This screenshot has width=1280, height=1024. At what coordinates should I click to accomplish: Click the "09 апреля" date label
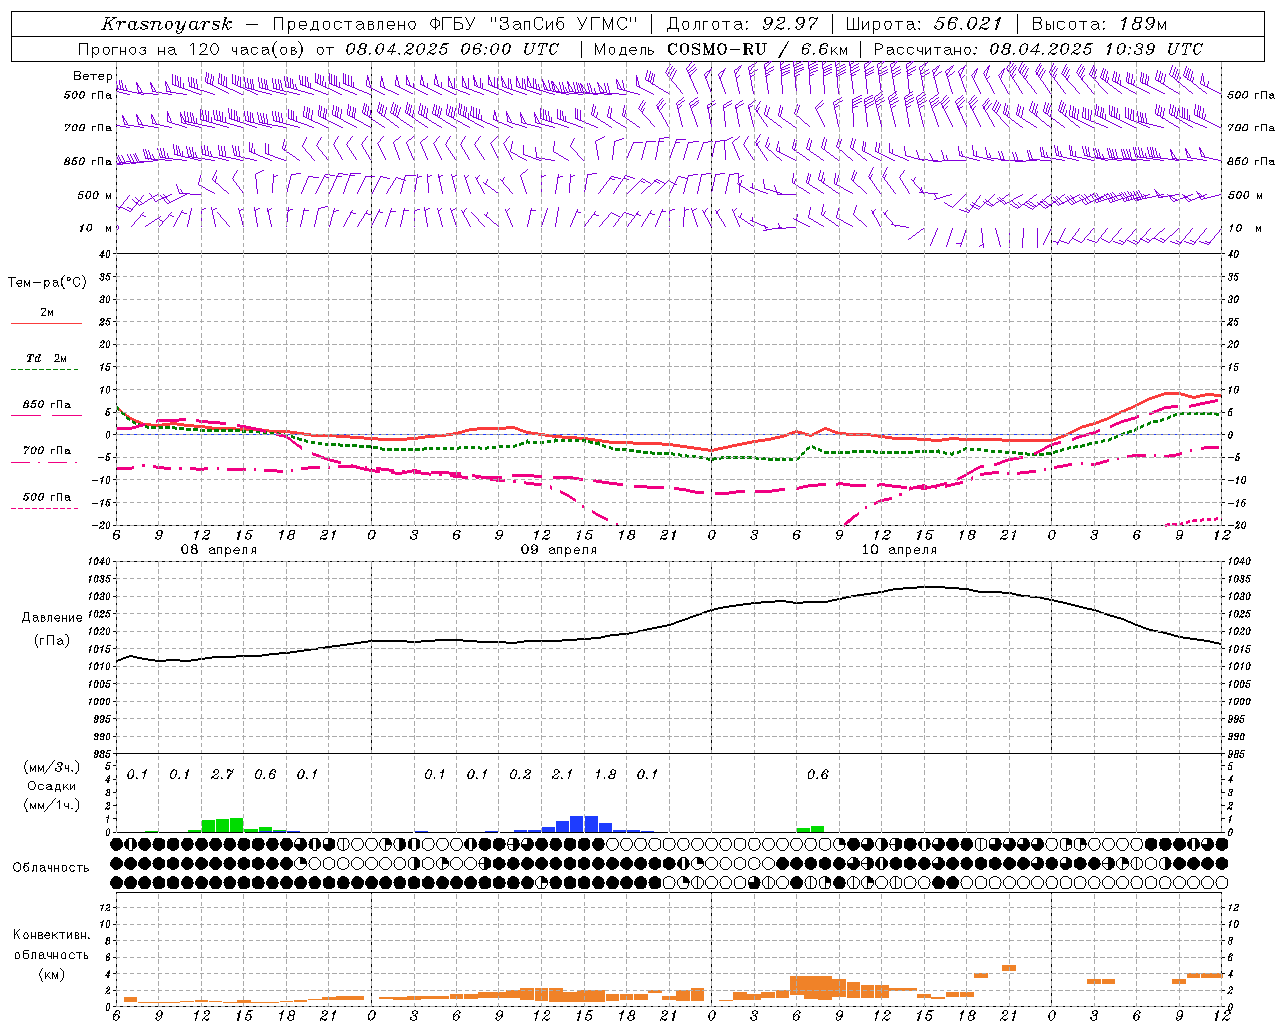pos(558,550)
